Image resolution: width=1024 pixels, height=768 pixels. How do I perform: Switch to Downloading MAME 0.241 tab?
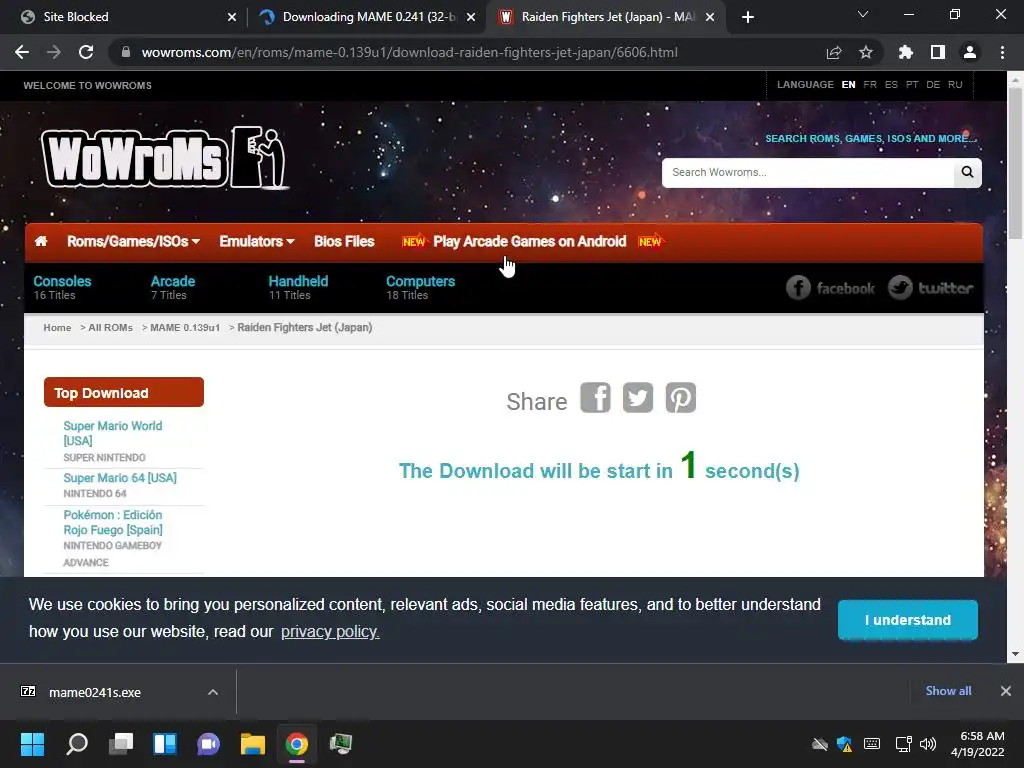click(367, 17)
